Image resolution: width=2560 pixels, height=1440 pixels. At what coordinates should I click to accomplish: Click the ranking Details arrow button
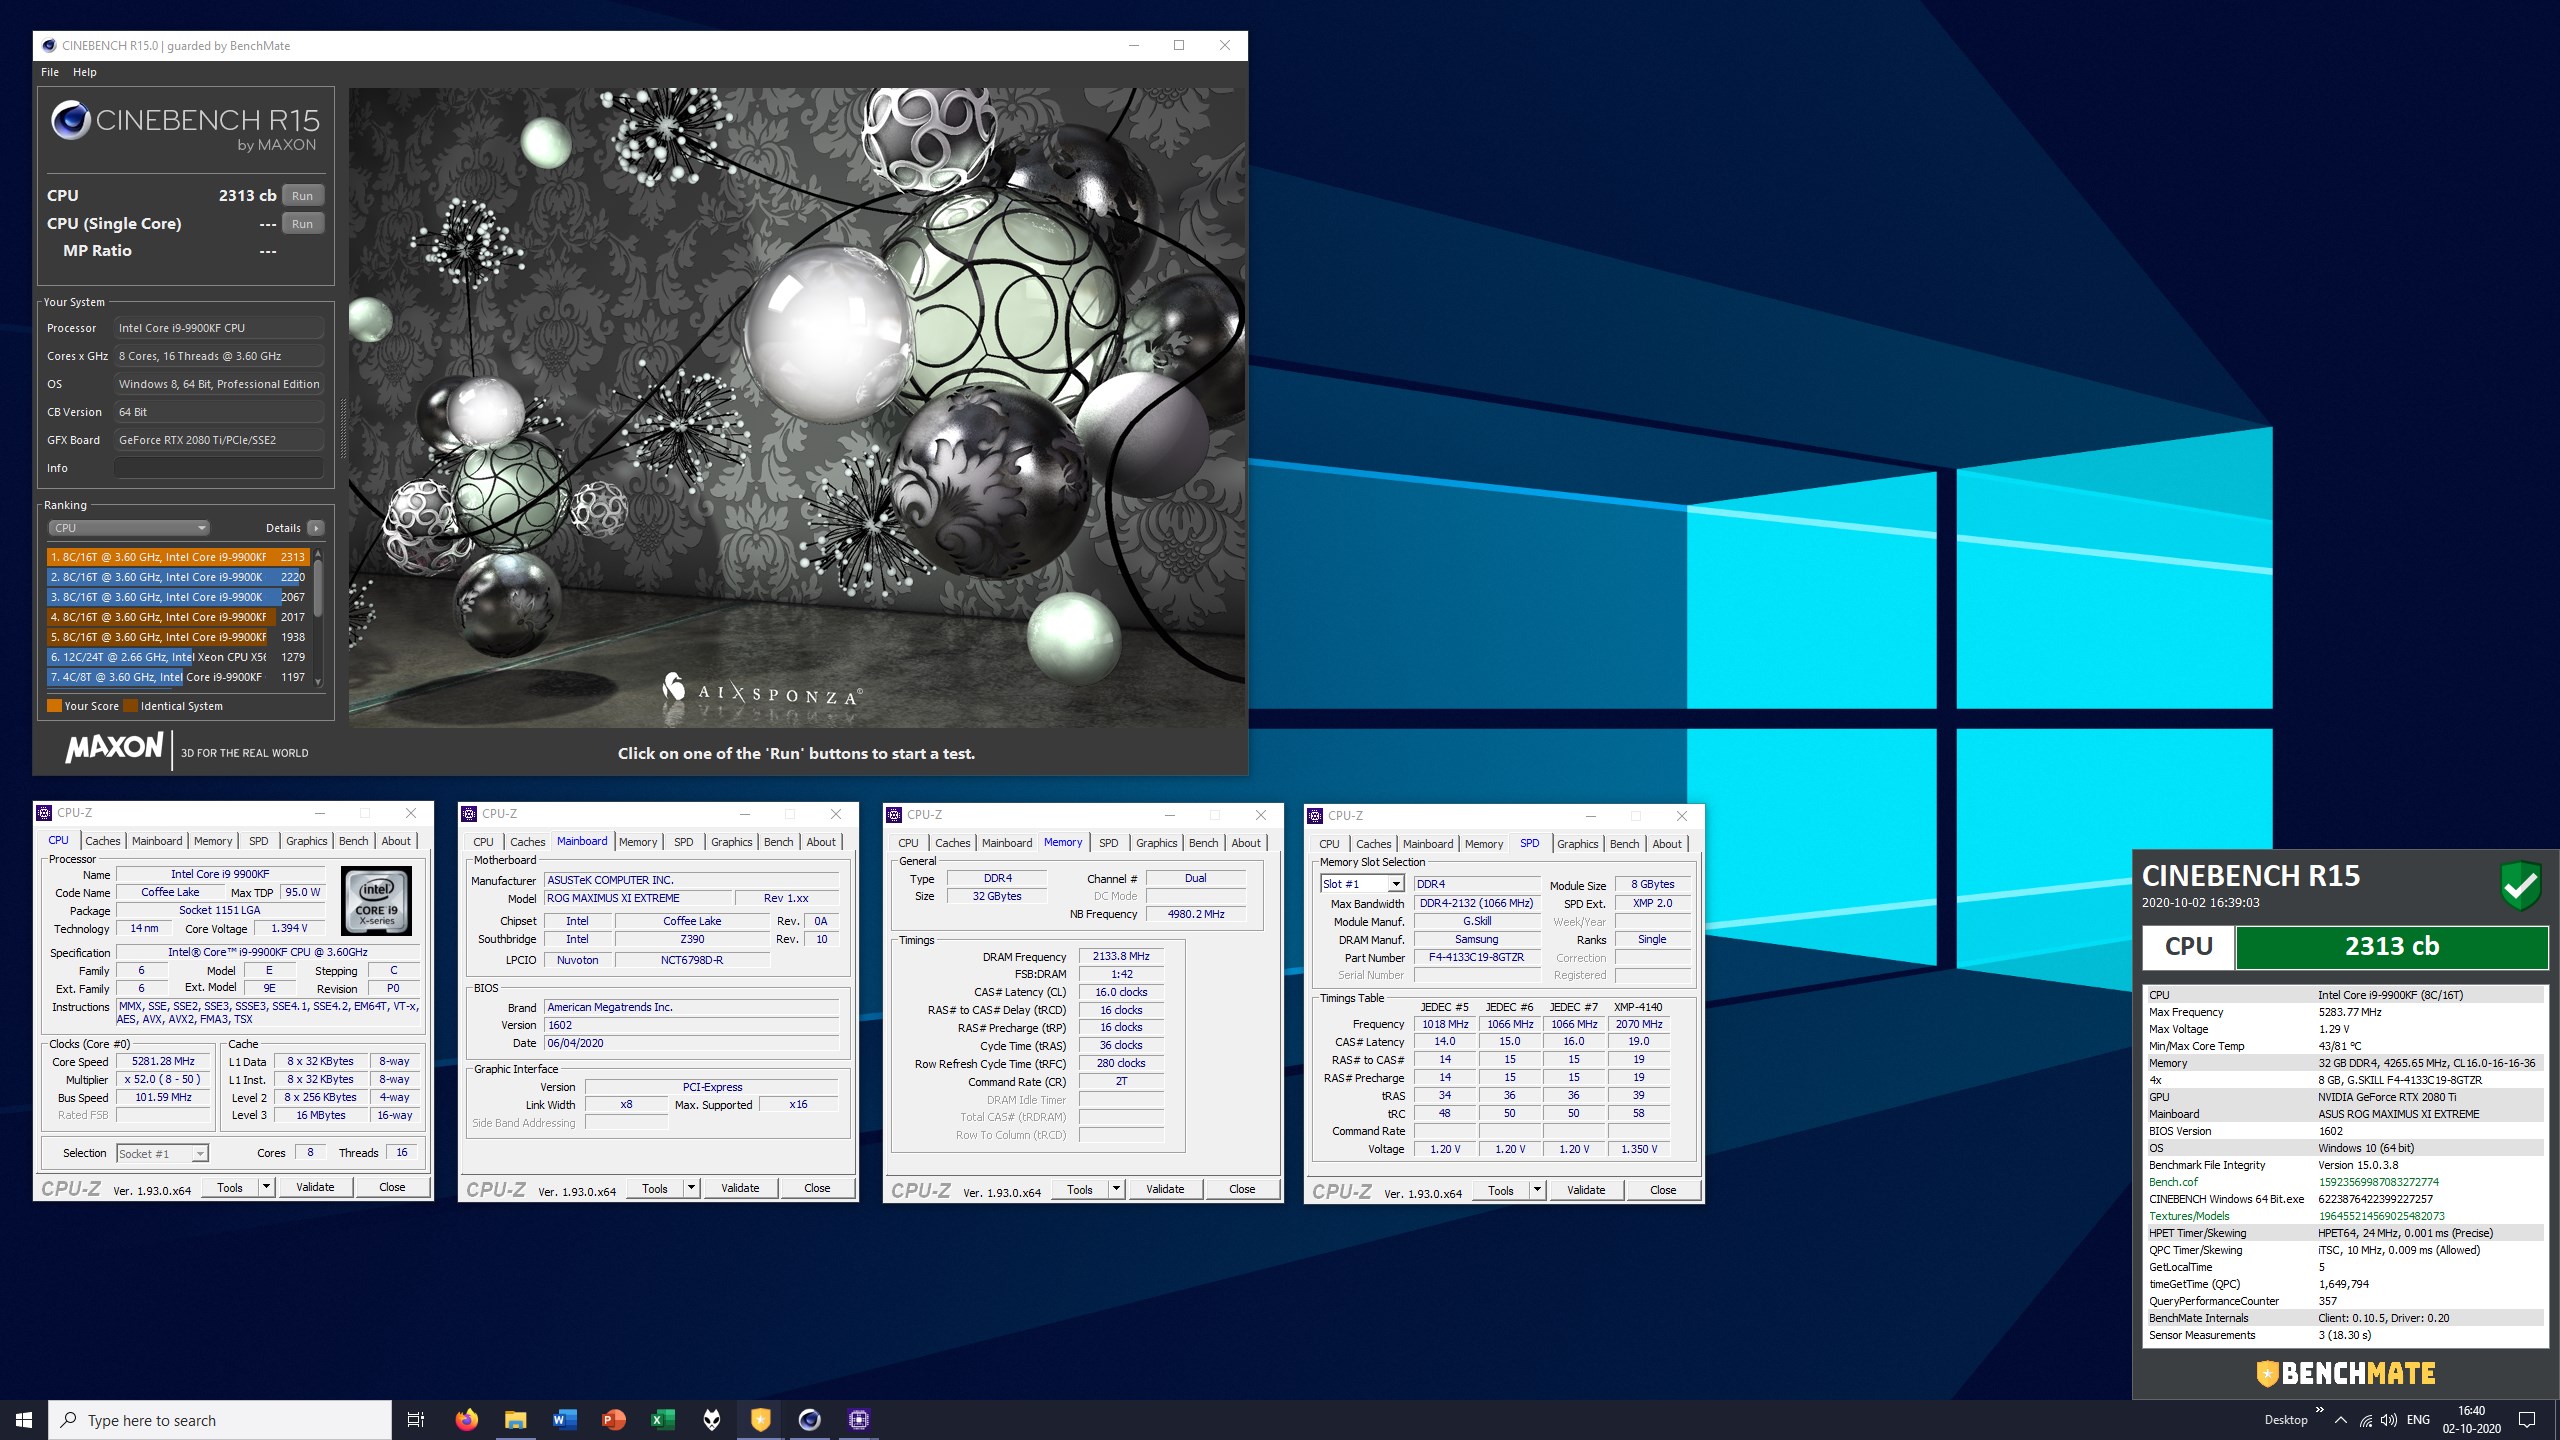(316, 528)
